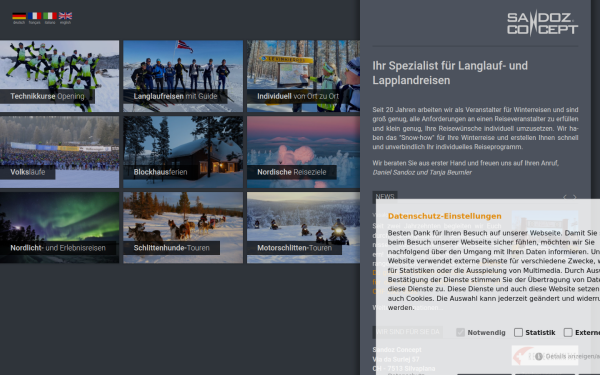Image resolution: width=600 pixels, height=375 pixels.
Task: Choose the Italian flag language icon
Action: (50, 16)
